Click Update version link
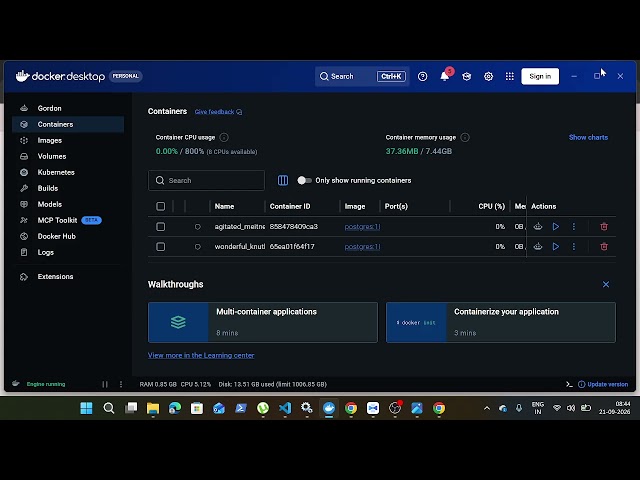 603,384
